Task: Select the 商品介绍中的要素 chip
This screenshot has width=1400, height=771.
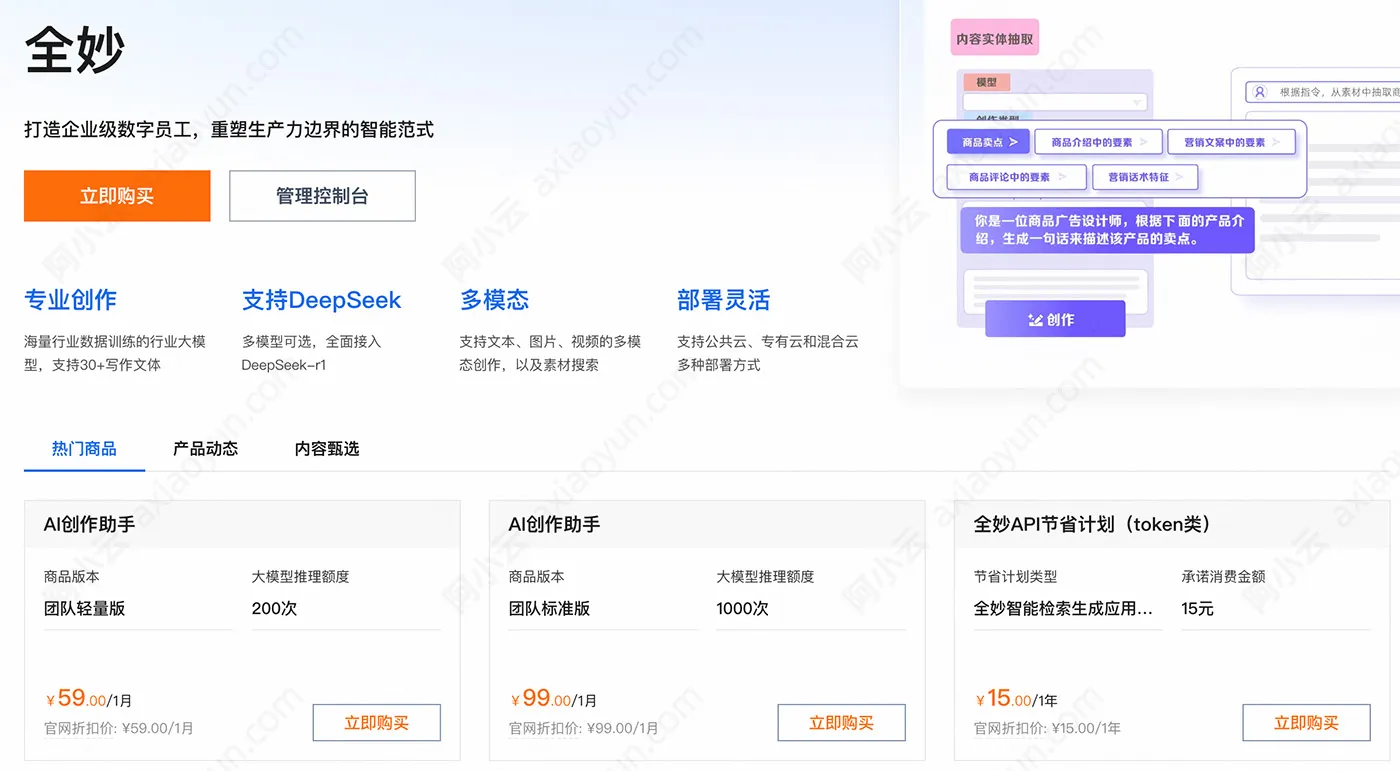Action: [x=1098, y=142]
